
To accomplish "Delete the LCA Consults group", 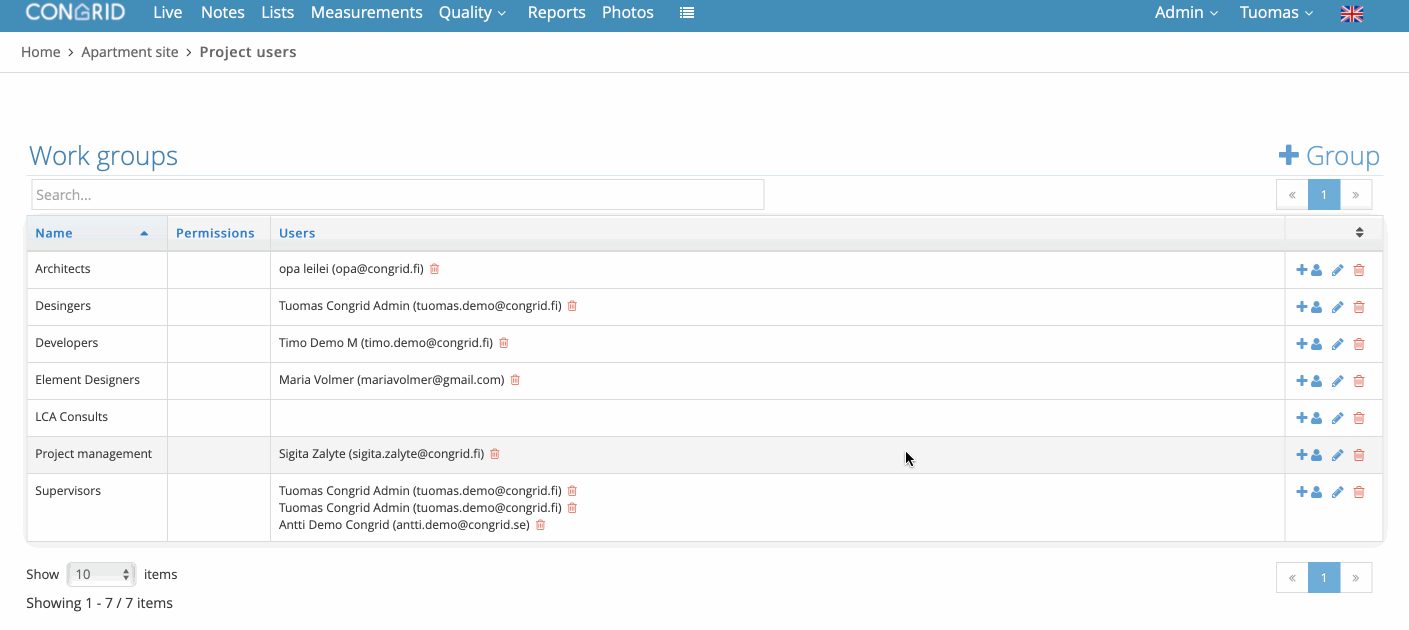I will click(x=1359, y=418).
